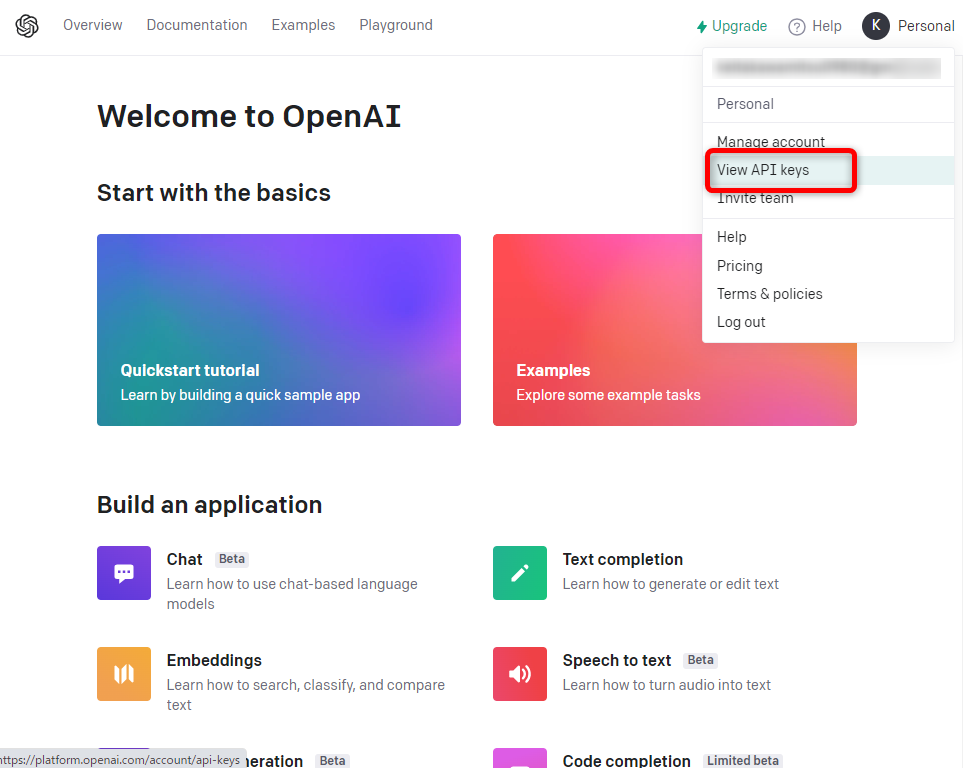Screen dimensions: 963x768
Task: Click 'Build an application' heading
Action: pos(209,505)
